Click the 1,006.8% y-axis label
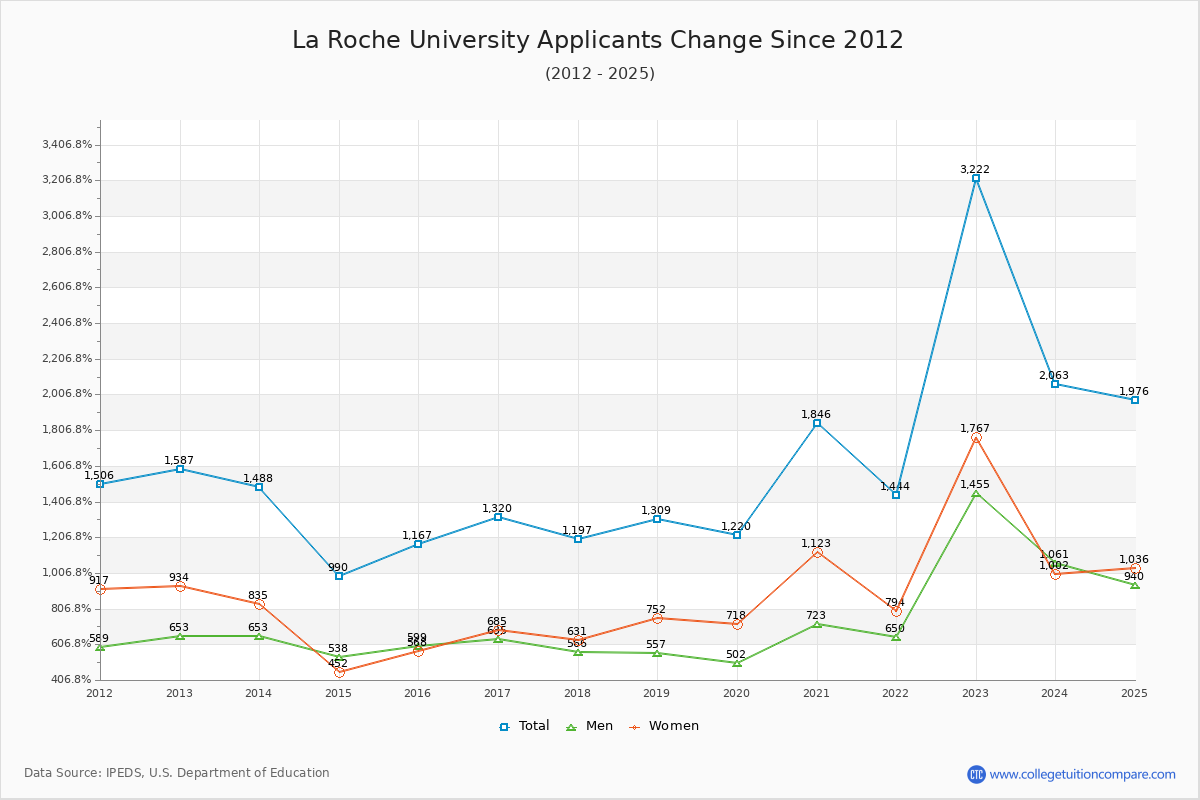 tap(67, 573)
